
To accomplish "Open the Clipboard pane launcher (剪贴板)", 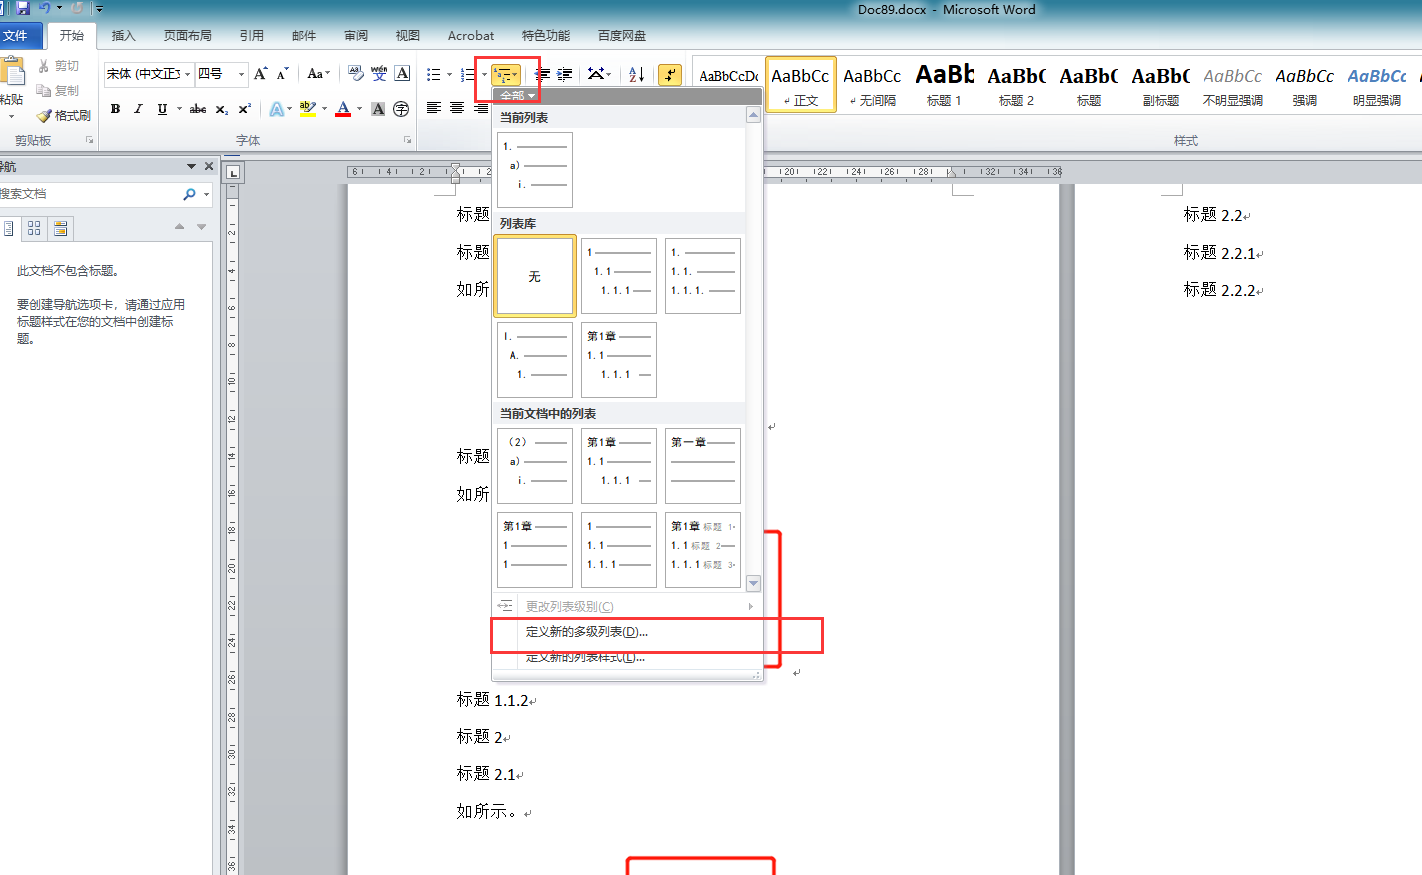I will point(89,140).
